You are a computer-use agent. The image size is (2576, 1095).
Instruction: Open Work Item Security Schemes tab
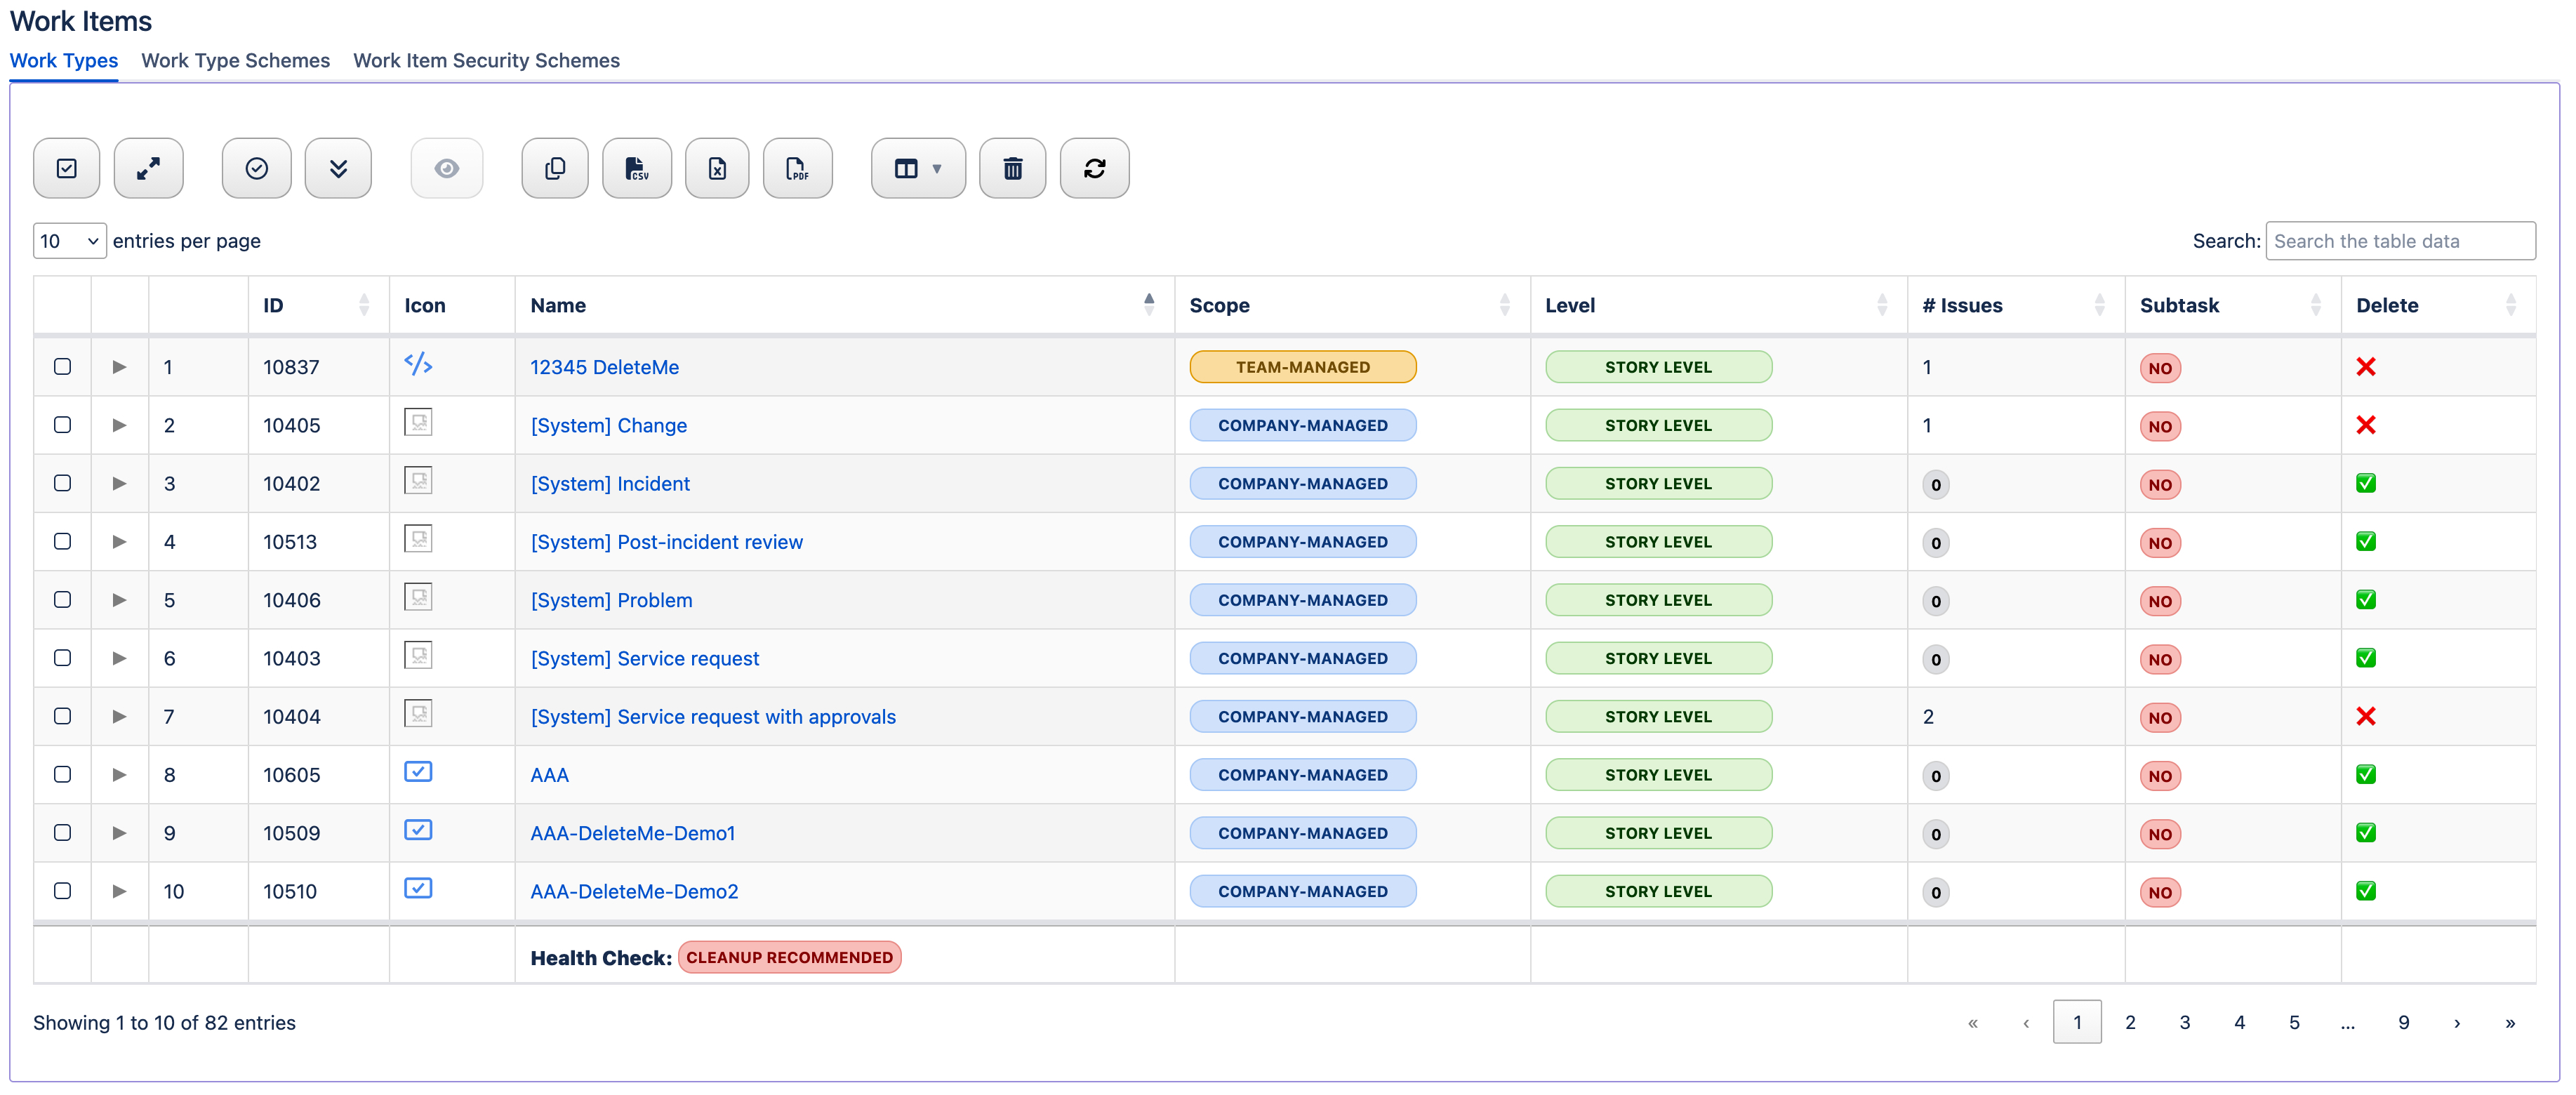point(486,60)
